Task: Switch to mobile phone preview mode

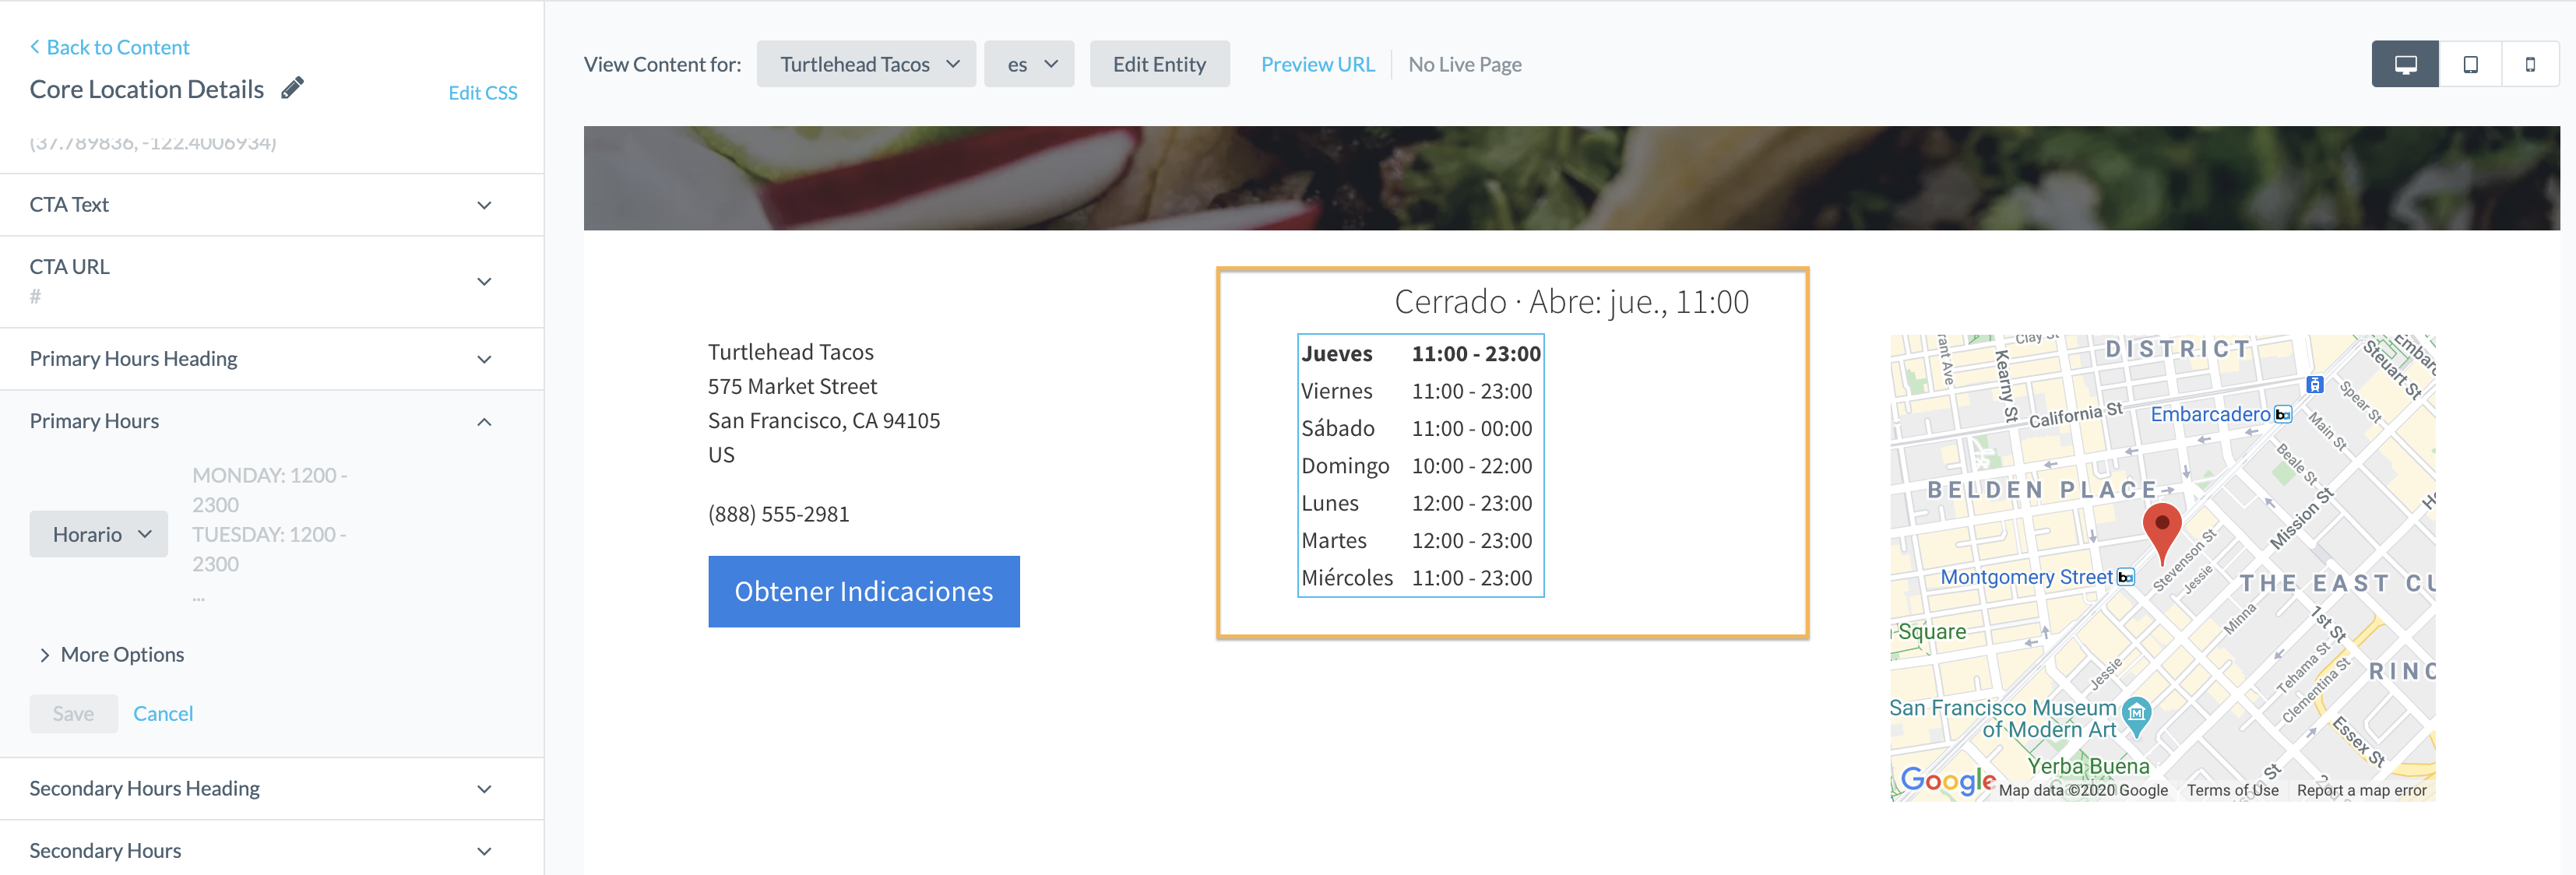Action: (x=2530, y=64)
